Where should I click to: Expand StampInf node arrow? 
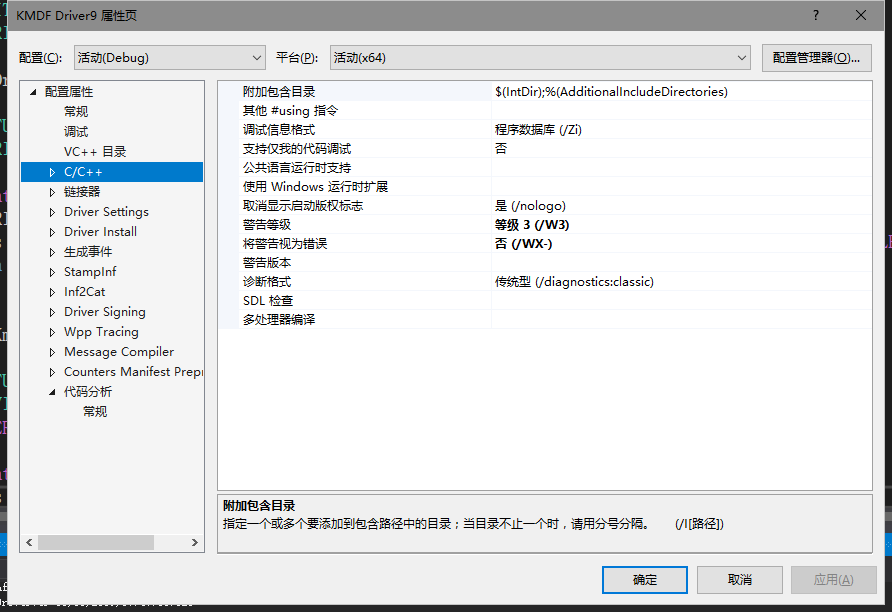[52, 272]
